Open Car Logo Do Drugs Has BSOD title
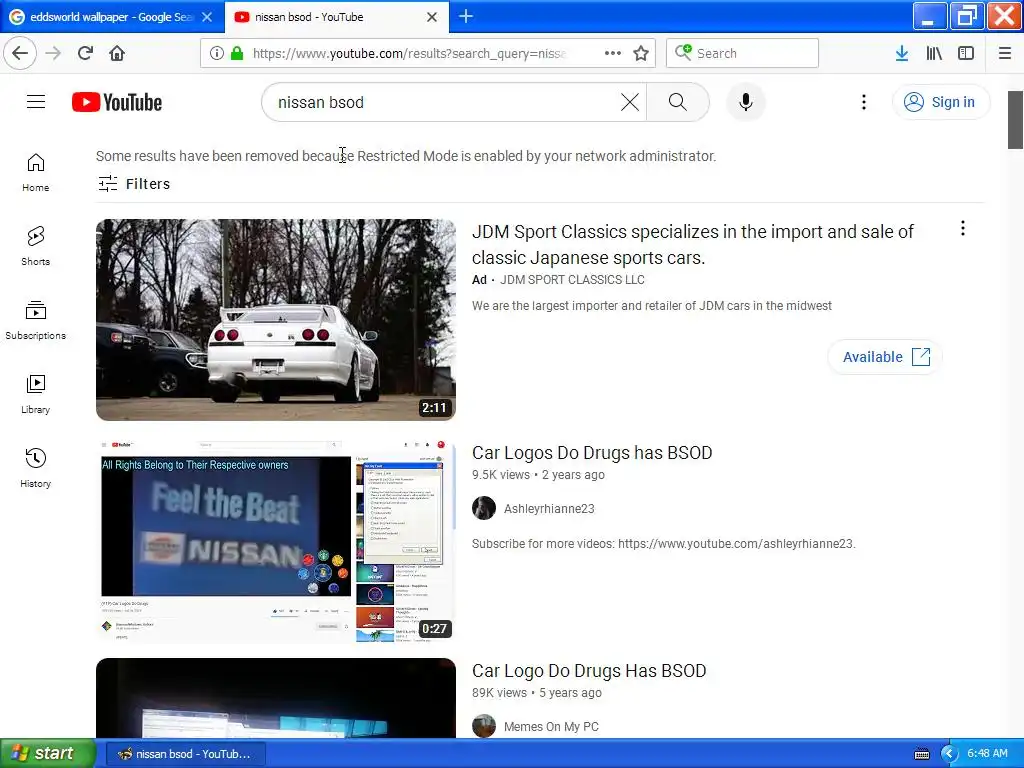Viewport: 1024px width, 768px height. tap(589, 671)
